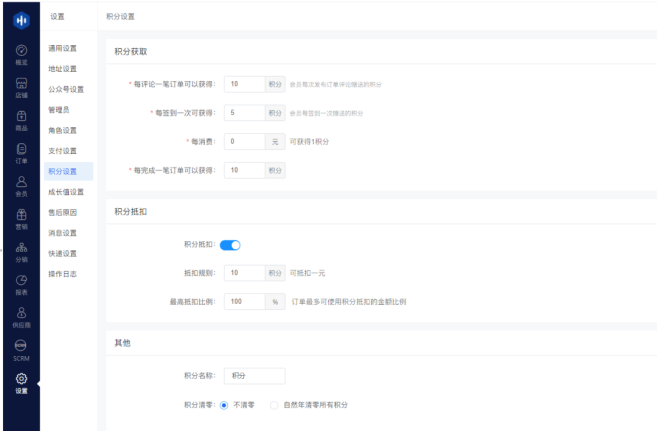
Task: Click the 最高抵扣比例 percentage input field
Action: click(x=244, y=300)
